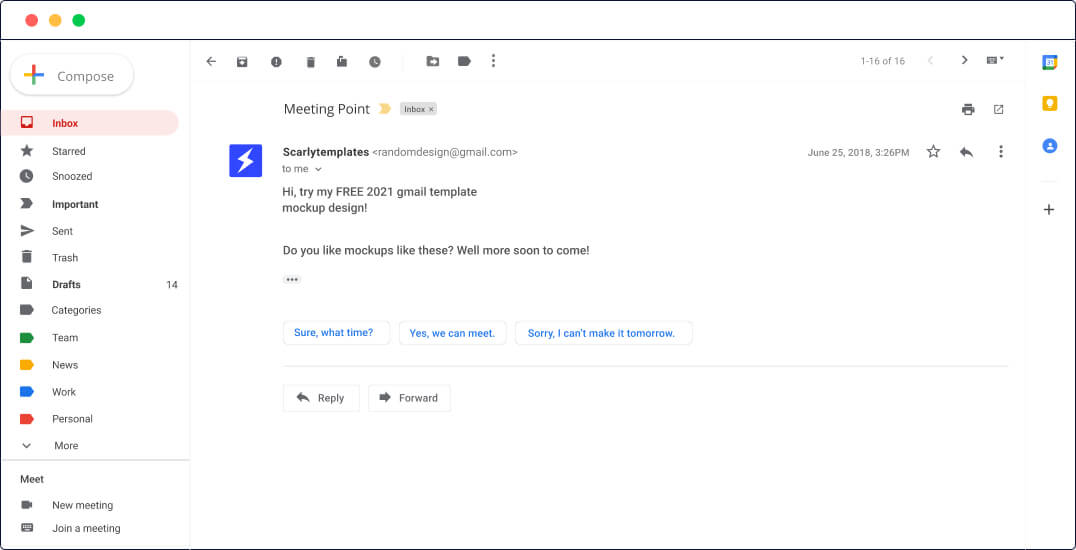This screenshot has height=550, width=1076.
Task: Start a New meeting in Meet
Action: (x=82, y=505)
